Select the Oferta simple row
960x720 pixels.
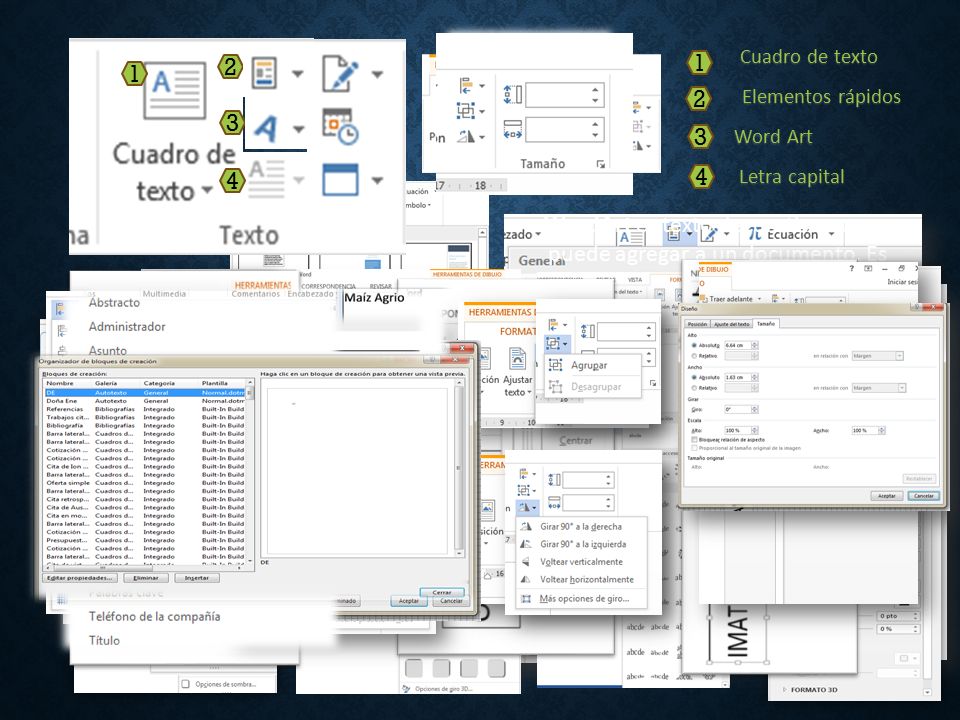coord(145,483)
